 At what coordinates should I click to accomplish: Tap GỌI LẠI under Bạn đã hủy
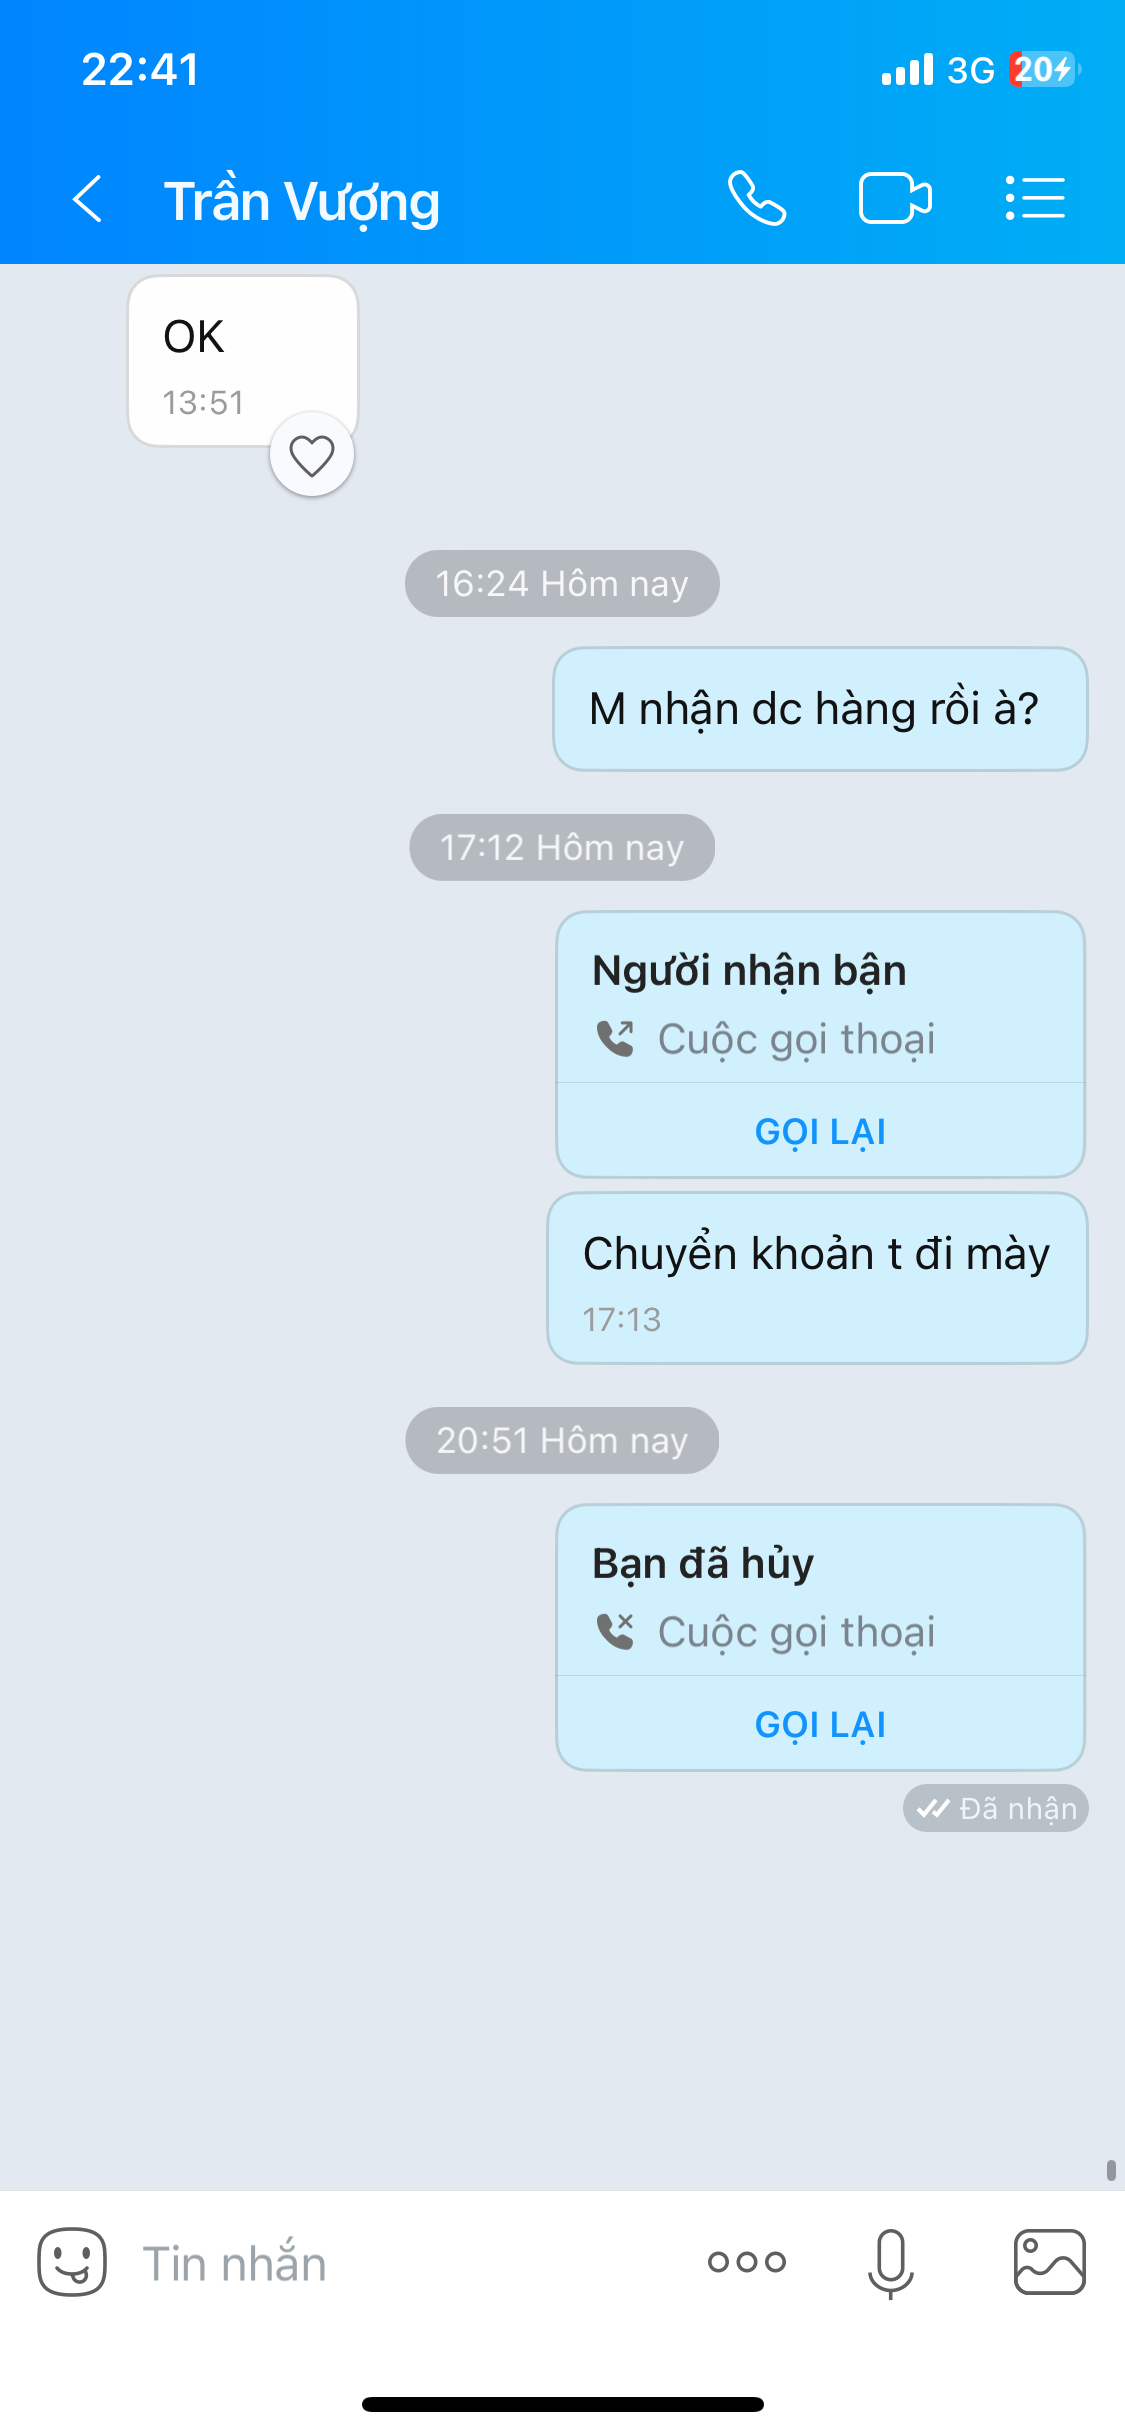click(820, 1724)
